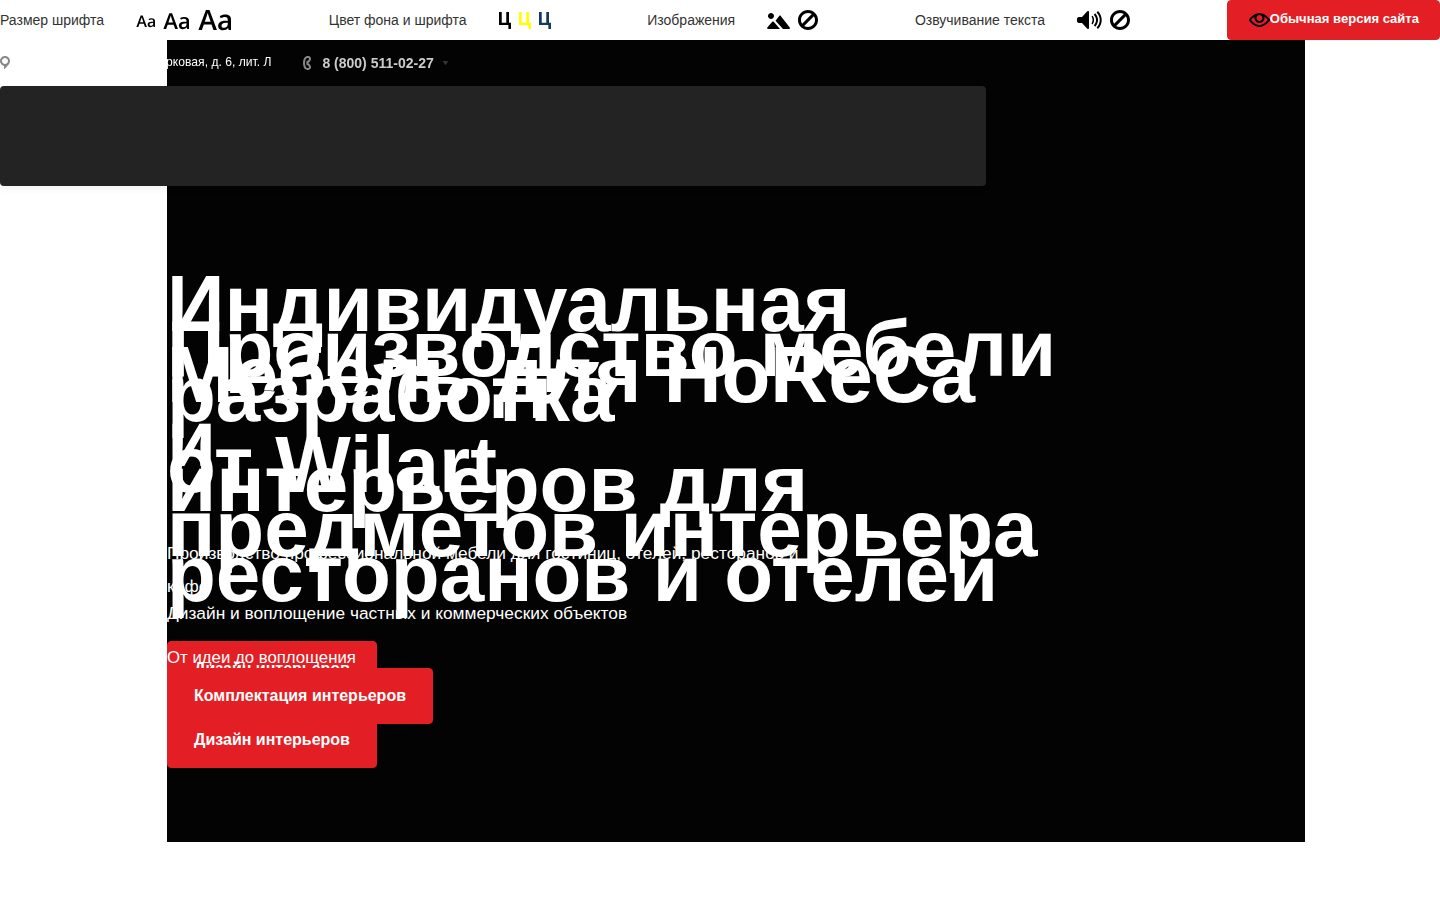Turn on text-to-speech speaker icon
The height and width of the screenshot is (900, 1440).
[x=1089, y=20]
